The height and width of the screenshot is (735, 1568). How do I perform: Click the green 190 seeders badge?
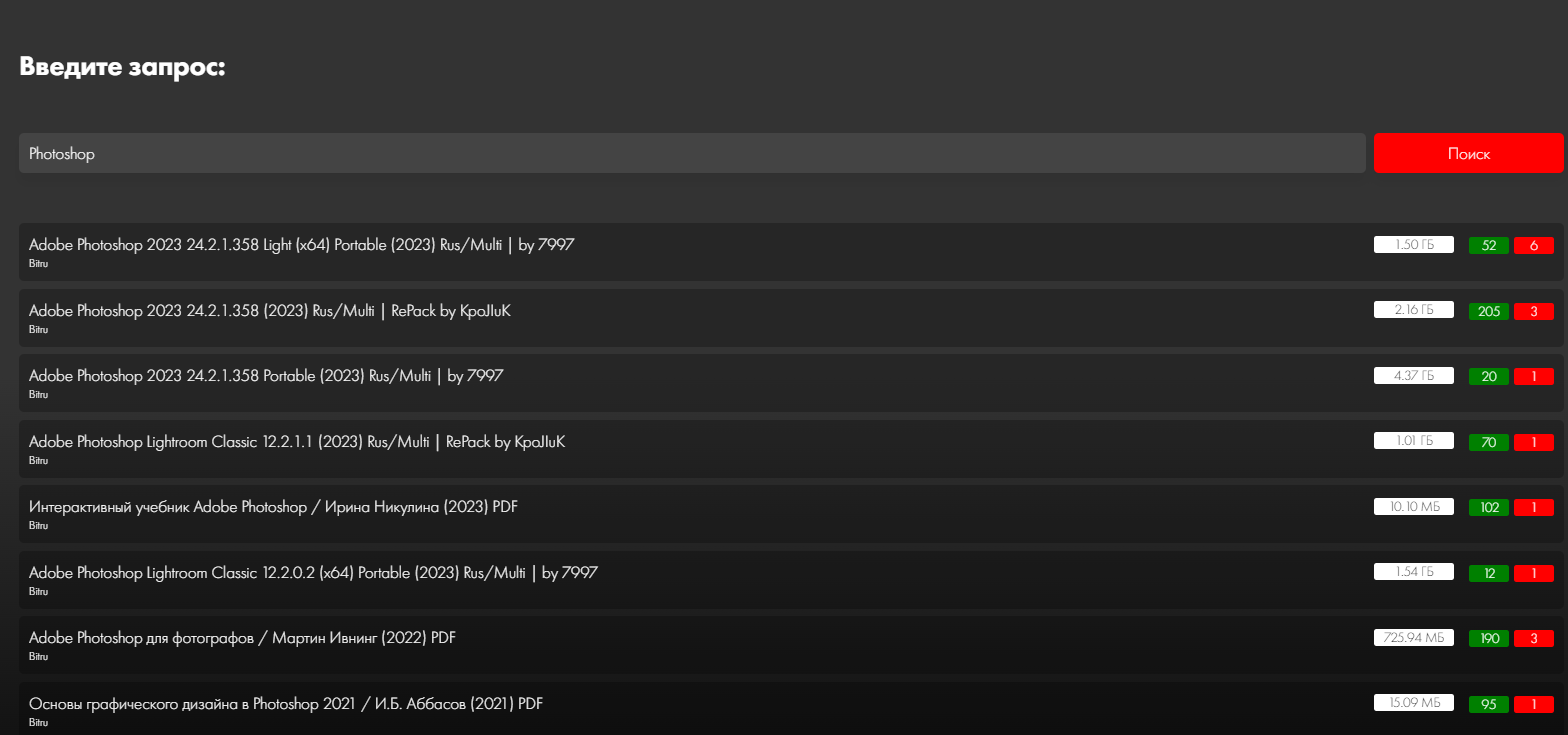pos(1489,638)
